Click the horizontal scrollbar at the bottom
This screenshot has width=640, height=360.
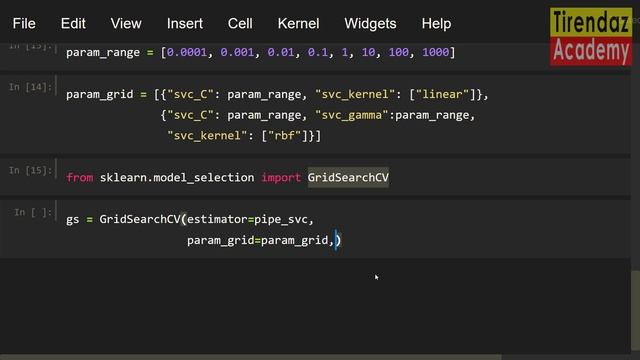point(251,357)
